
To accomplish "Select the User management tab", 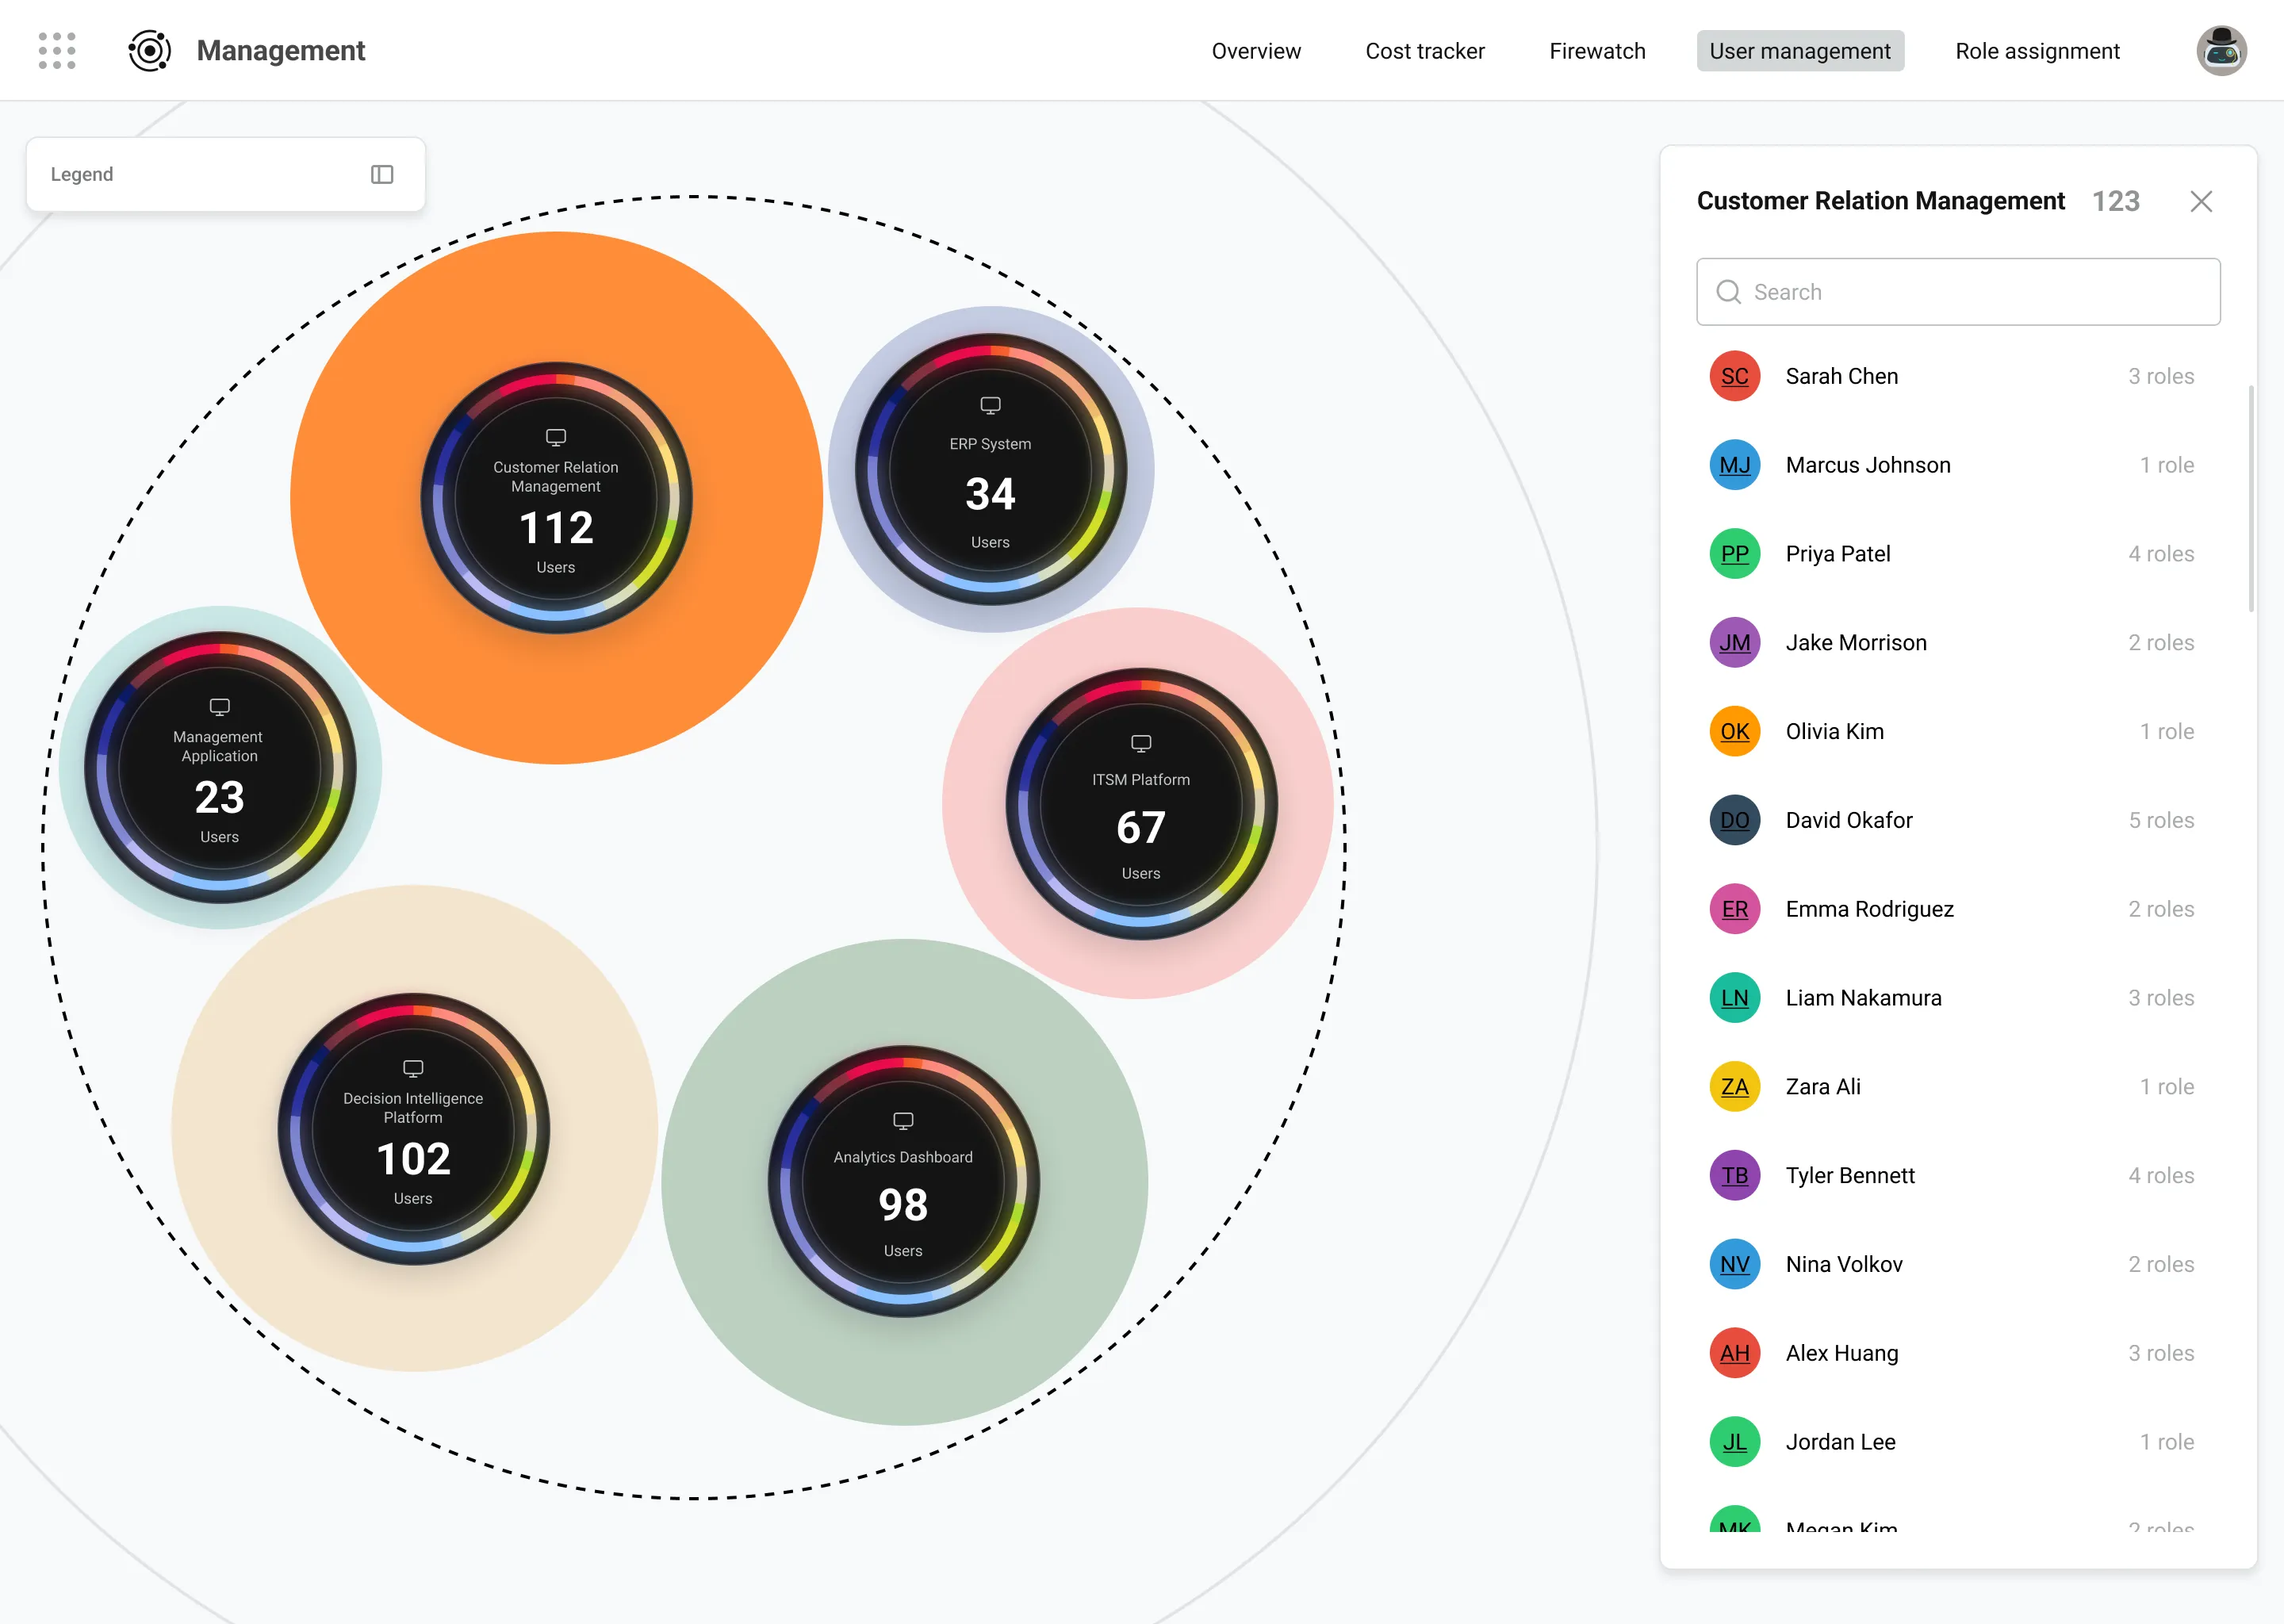I will (1799, 51).
